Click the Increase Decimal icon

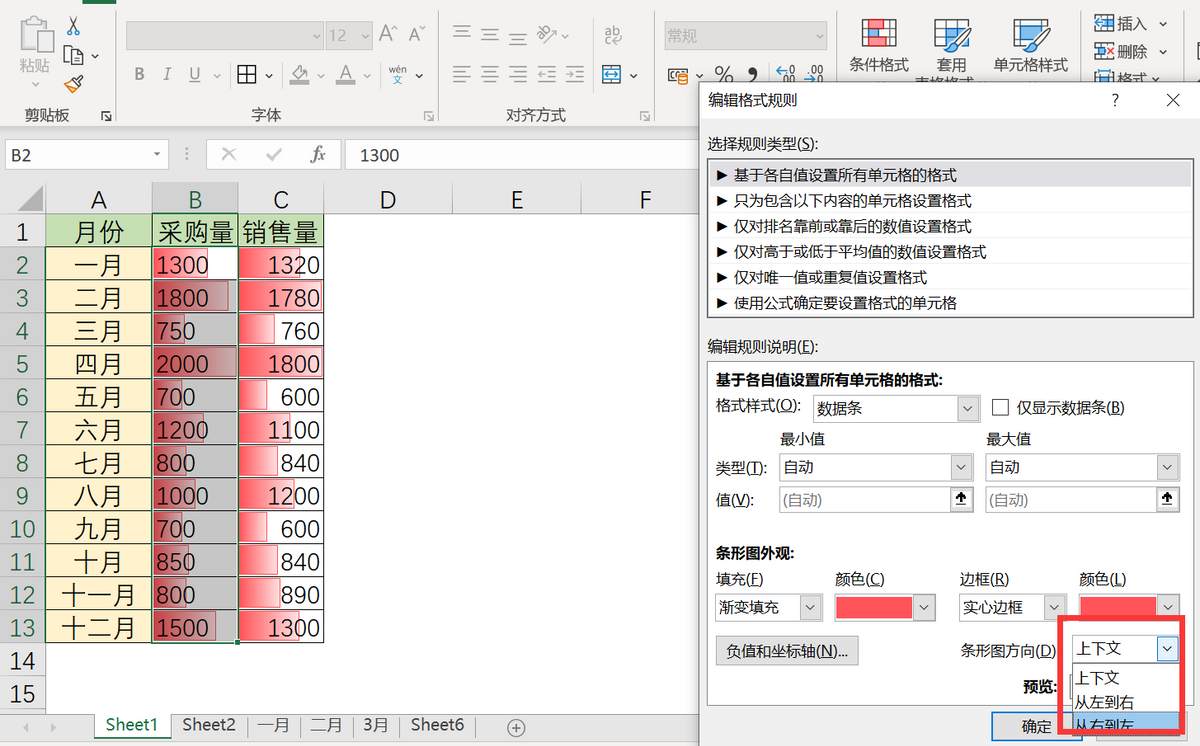(x=788, y=75)
